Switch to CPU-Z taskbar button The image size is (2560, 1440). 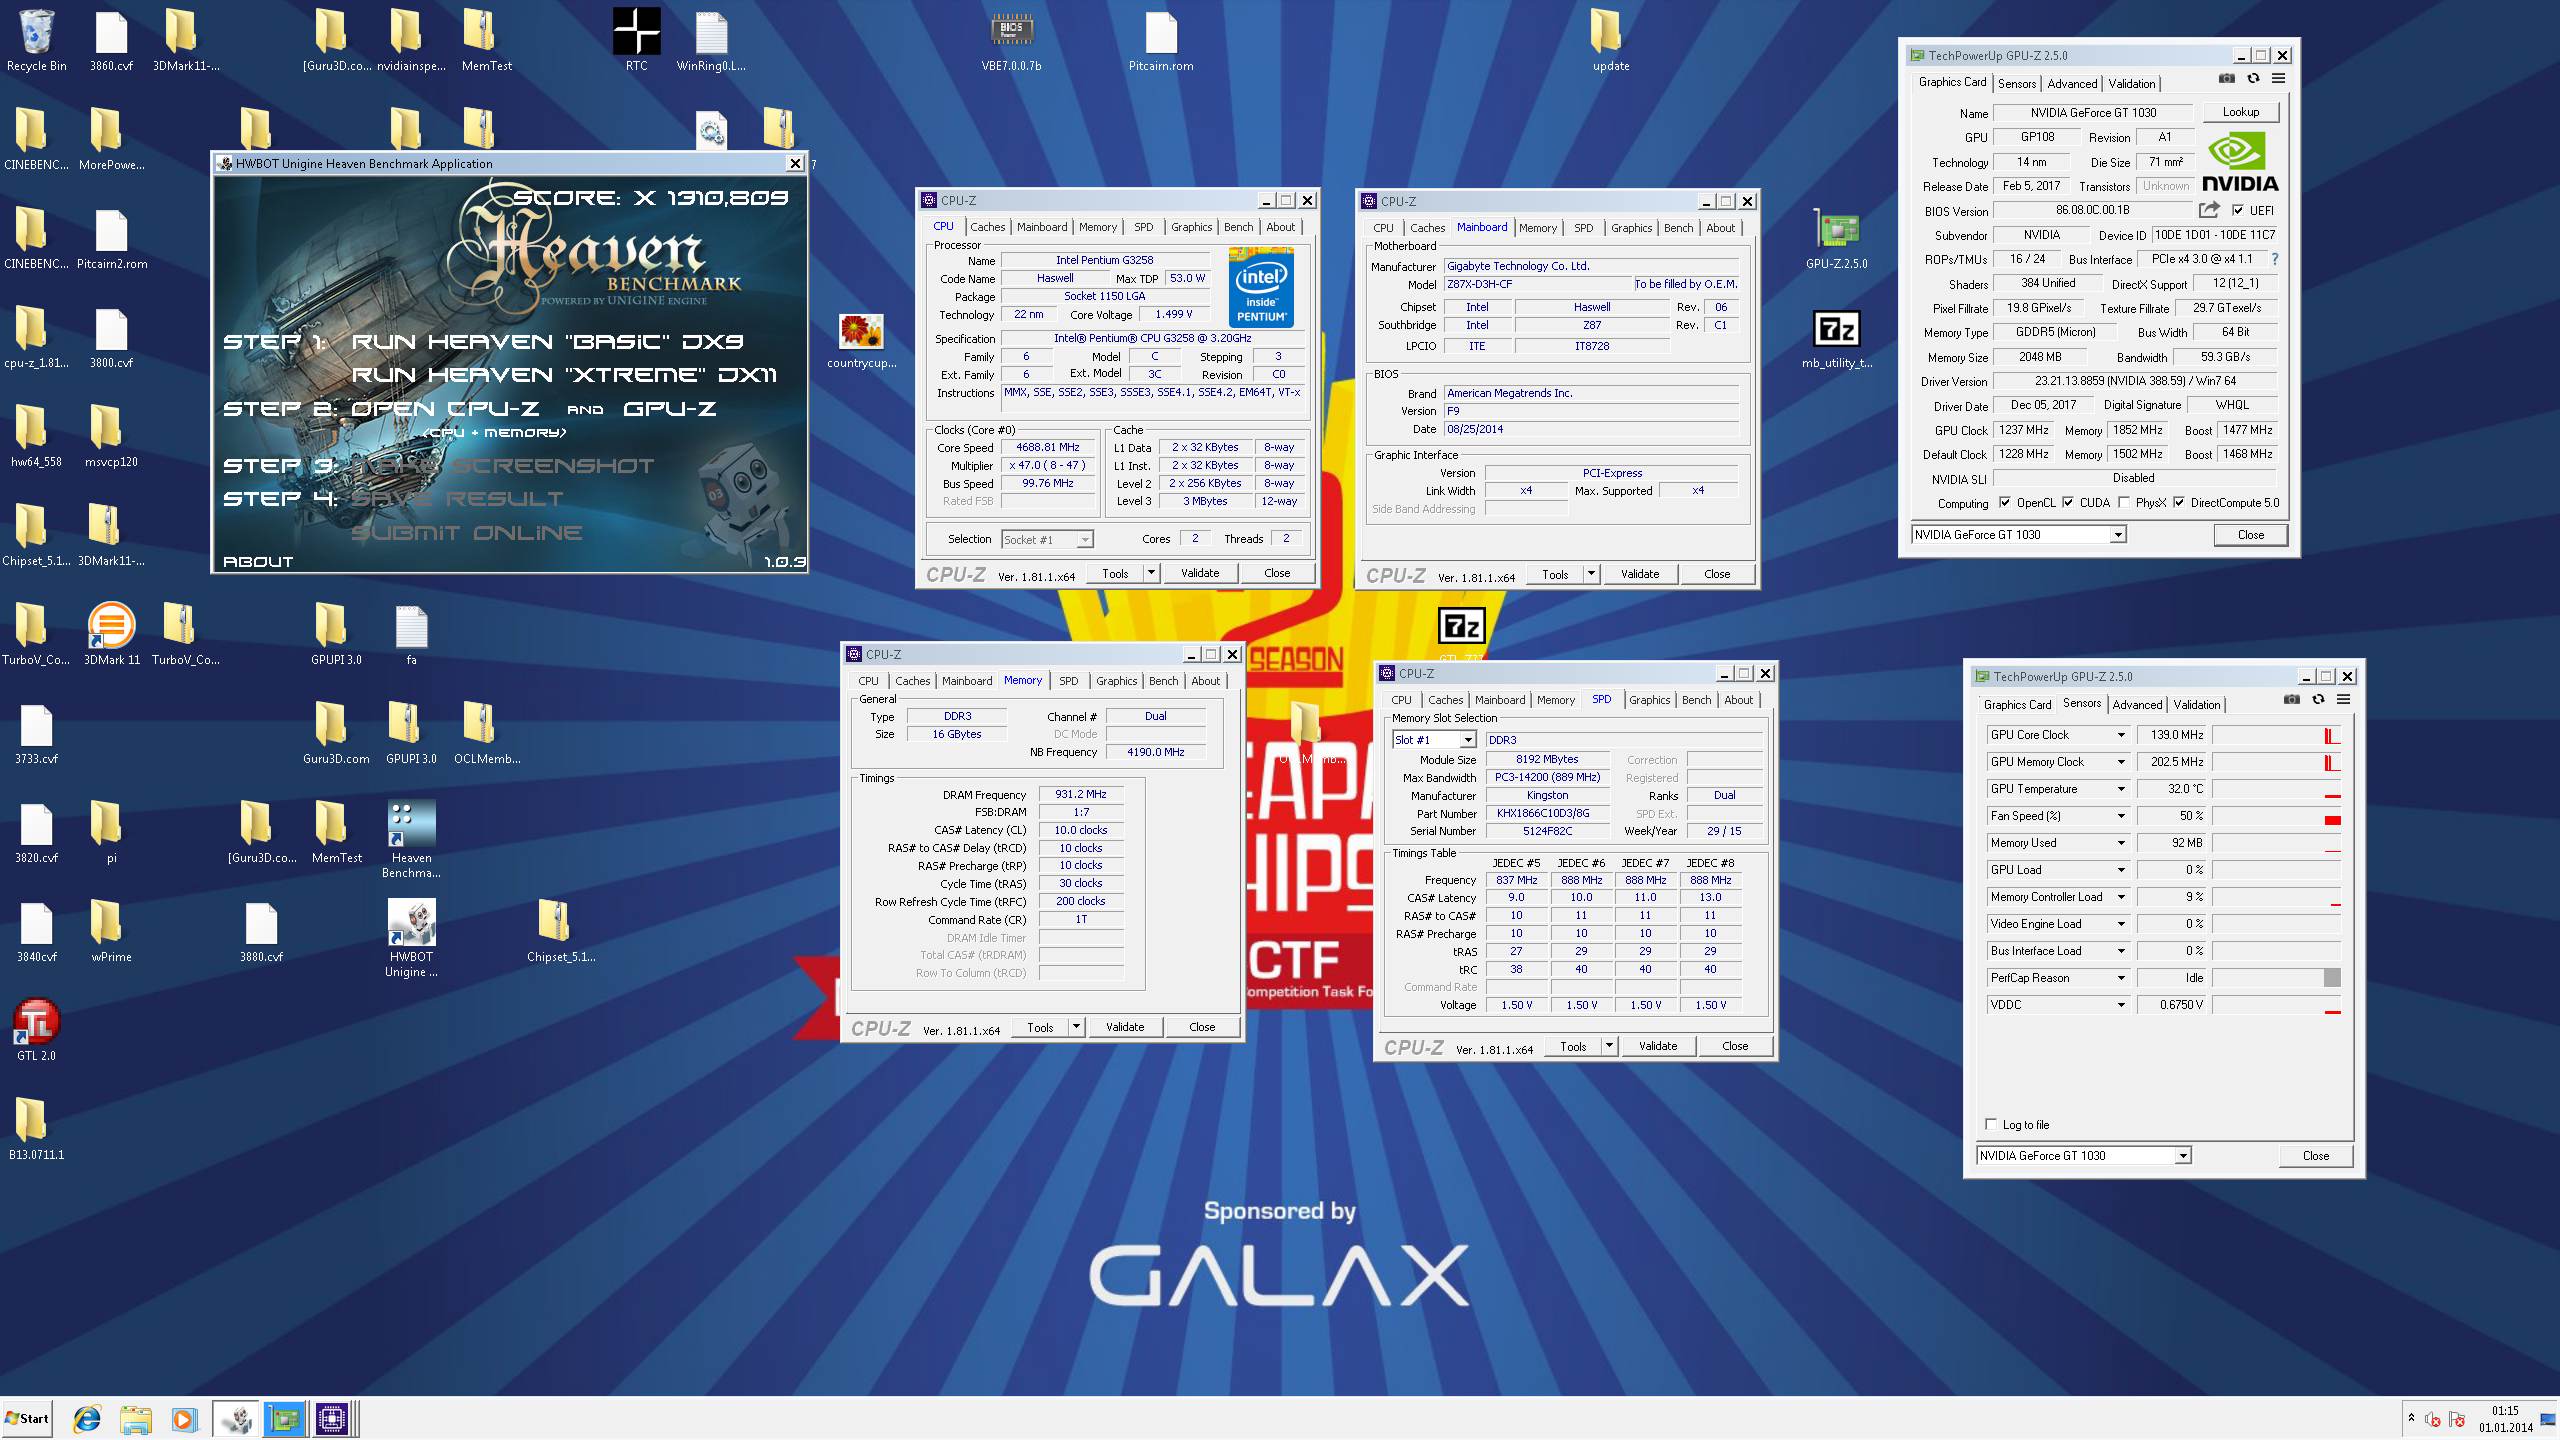click(332, 1418)
